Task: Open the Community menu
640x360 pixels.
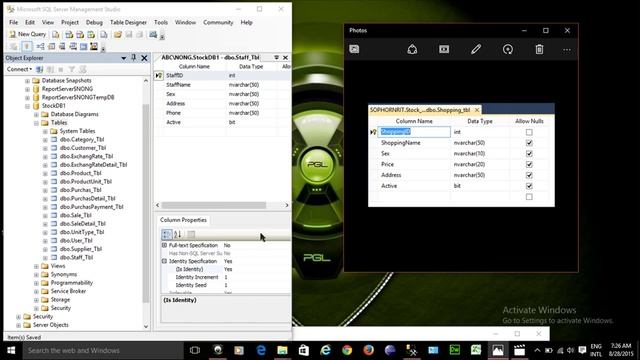Action: (x=218, y=22)
